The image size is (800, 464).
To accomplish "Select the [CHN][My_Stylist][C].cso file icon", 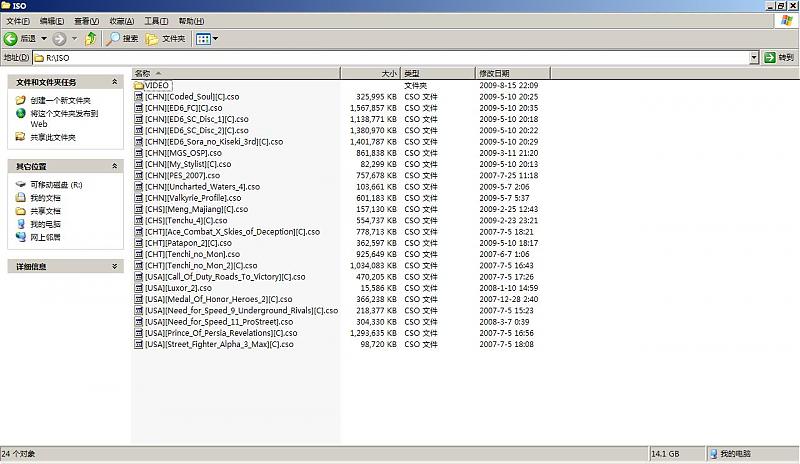I will (138, 164).
